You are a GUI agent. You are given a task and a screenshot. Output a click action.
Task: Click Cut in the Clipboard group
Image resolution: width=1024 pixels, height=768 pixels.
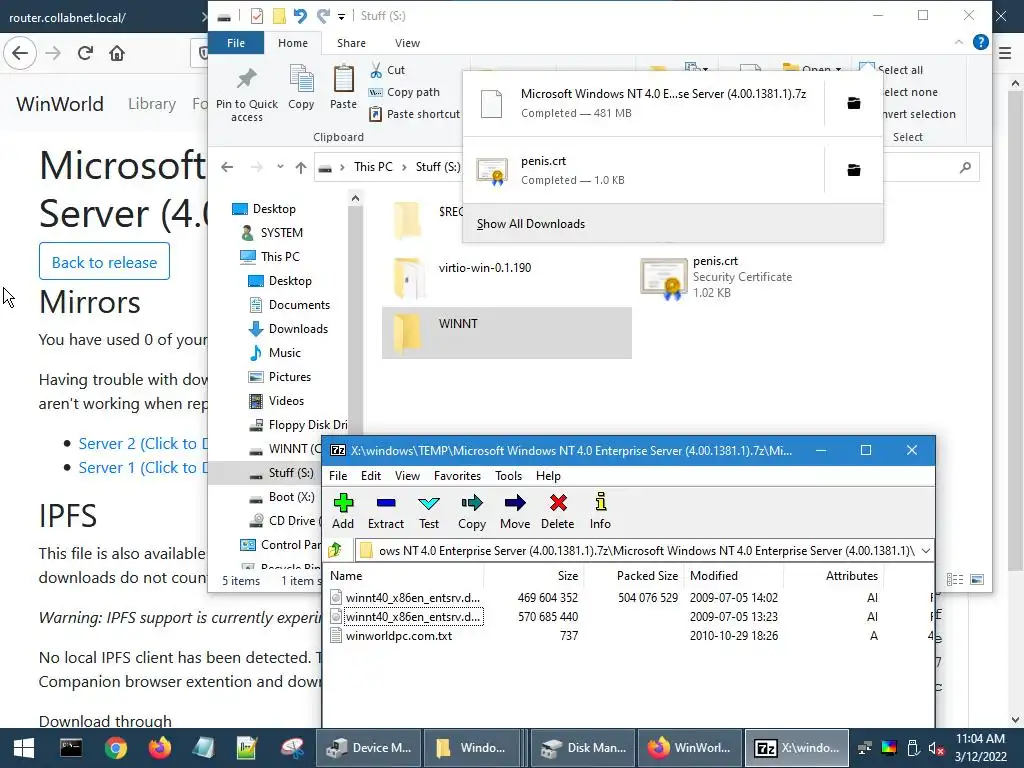(x=387, y=70)
